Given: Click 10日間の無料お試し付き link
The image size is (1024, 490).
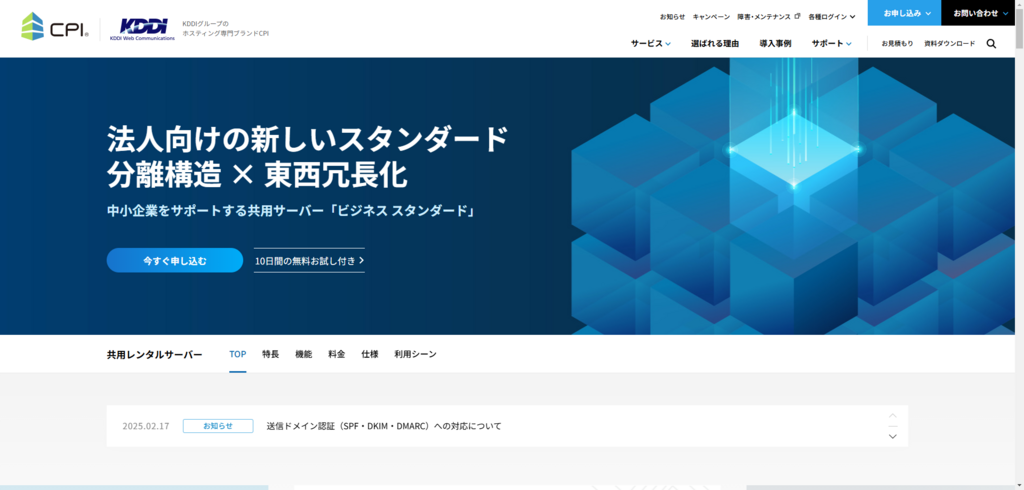Looking at the screenshot, I should (309, 261).
